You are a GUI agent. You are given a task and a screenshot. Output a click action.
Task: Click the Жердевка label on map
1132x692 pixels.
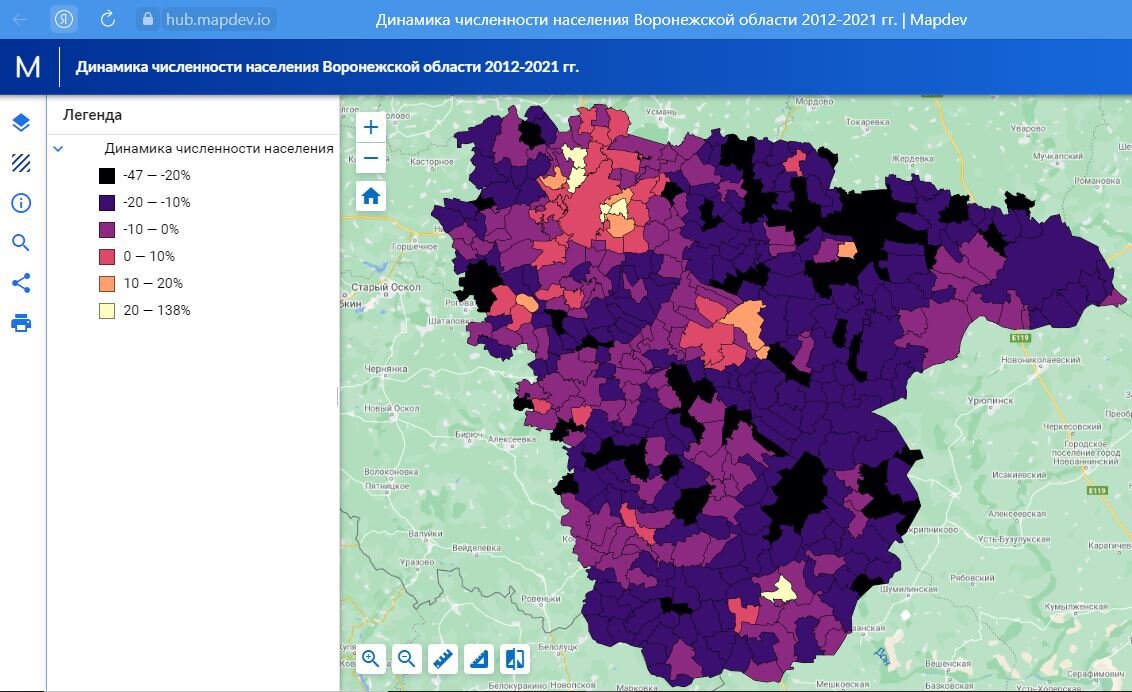coord(913,159)
